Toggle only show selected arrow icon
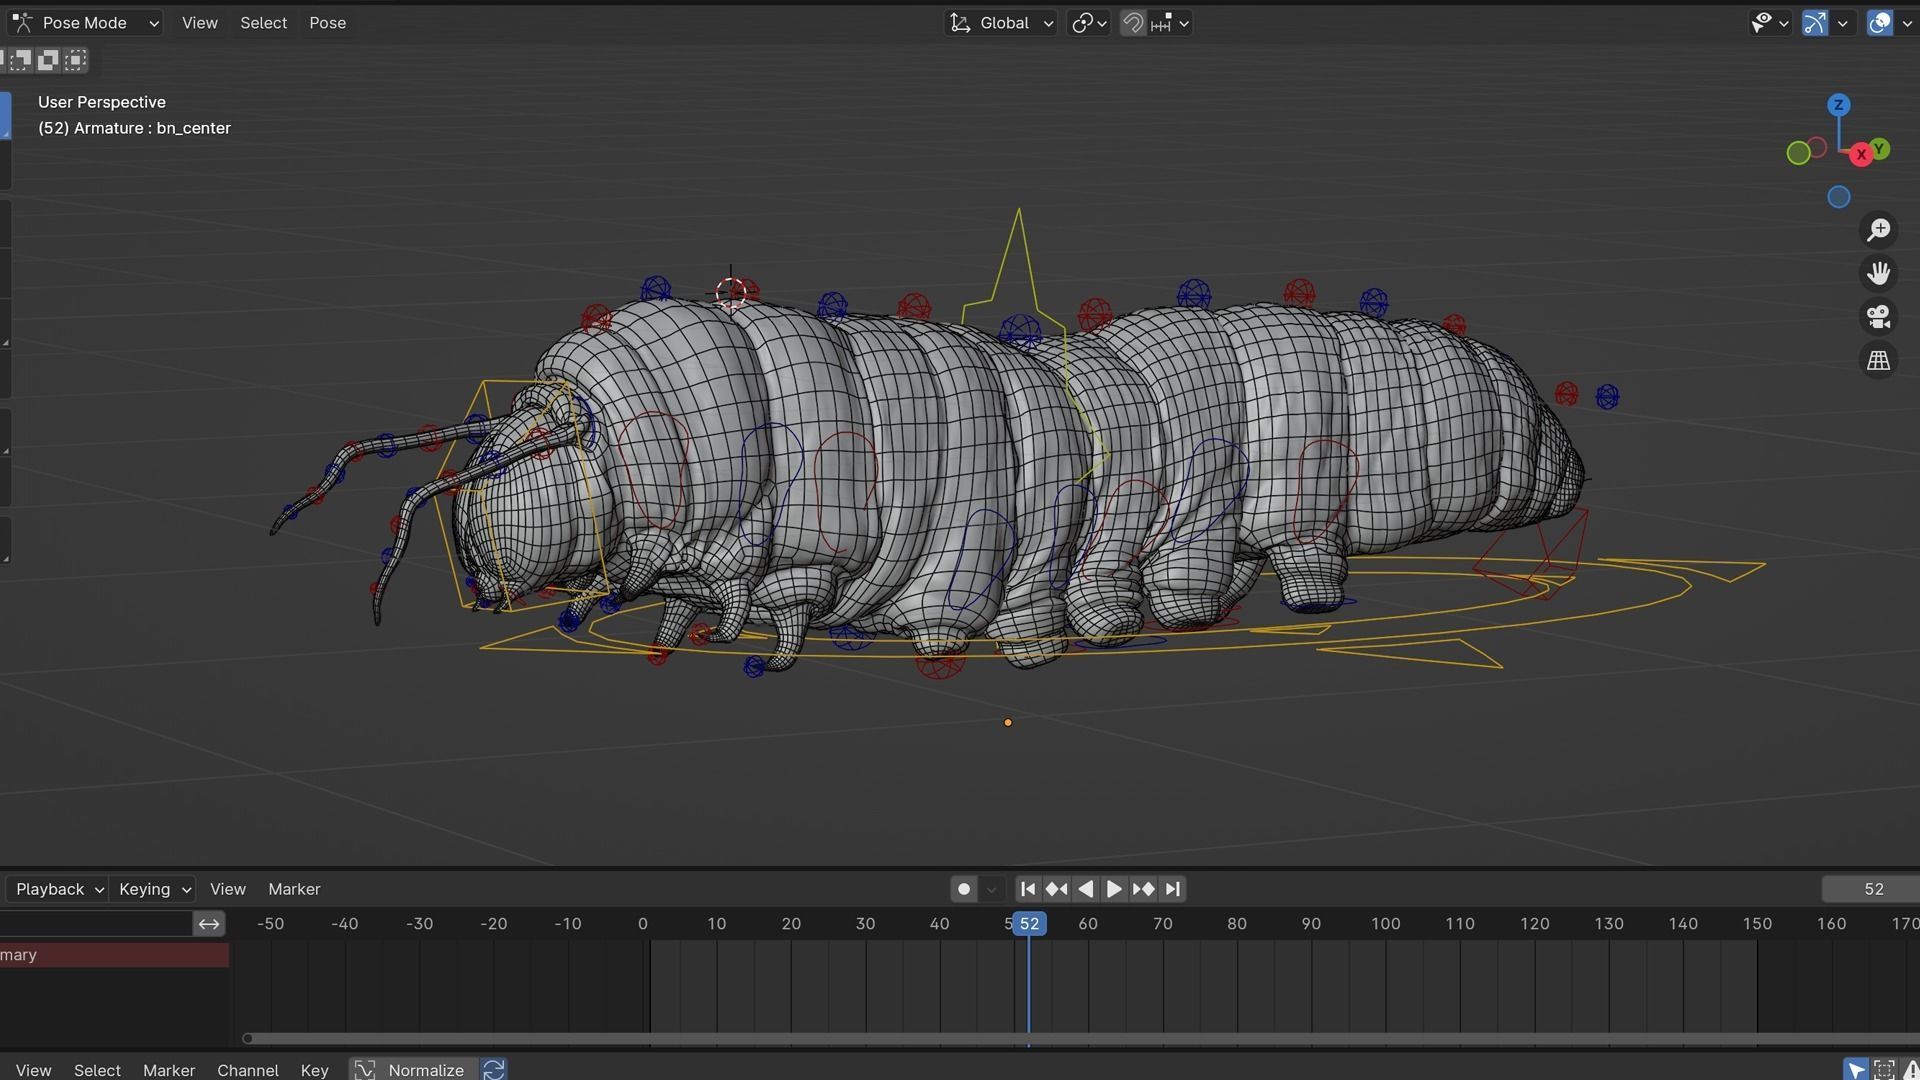 tap(1855, 1069)
